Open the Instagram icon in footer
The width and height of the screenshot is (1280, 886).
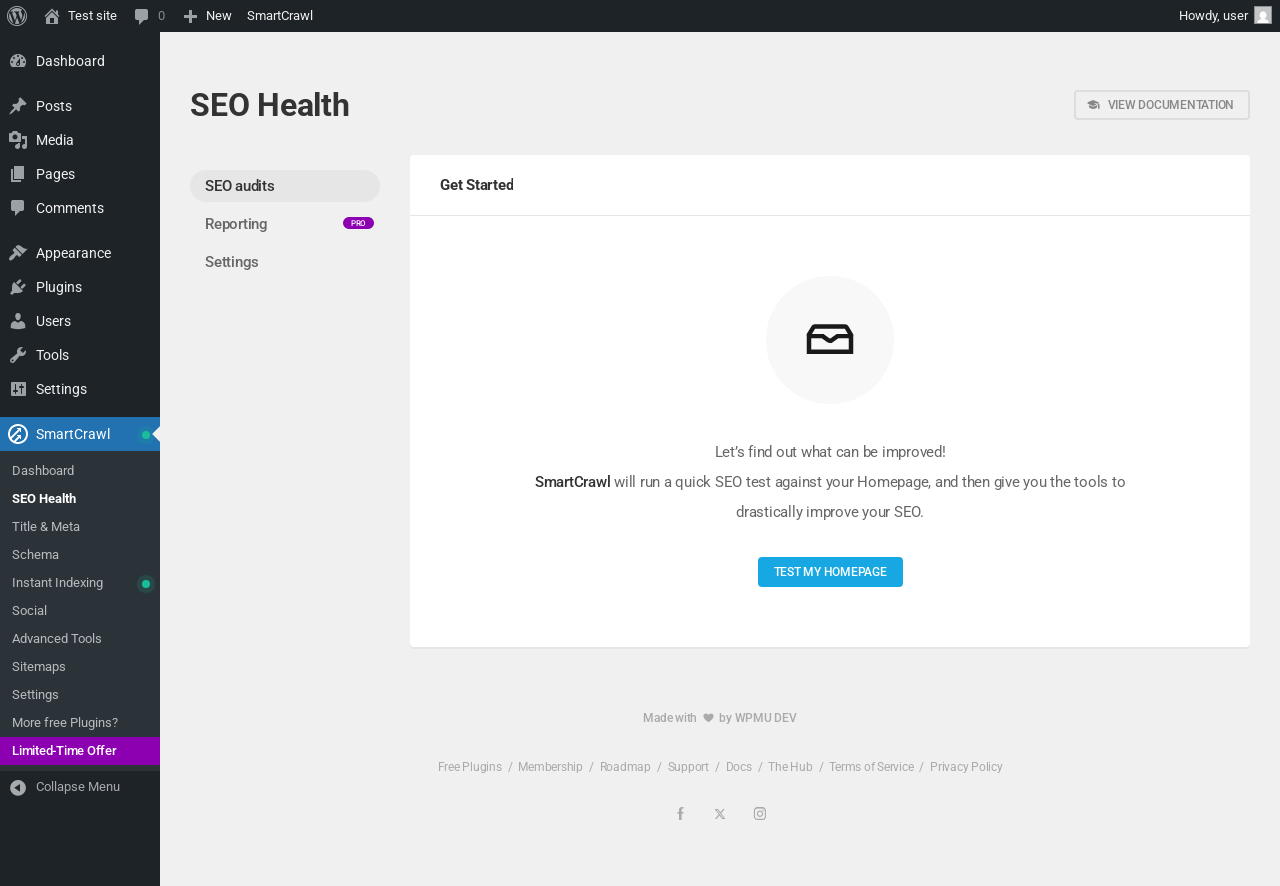coord(760,814)
